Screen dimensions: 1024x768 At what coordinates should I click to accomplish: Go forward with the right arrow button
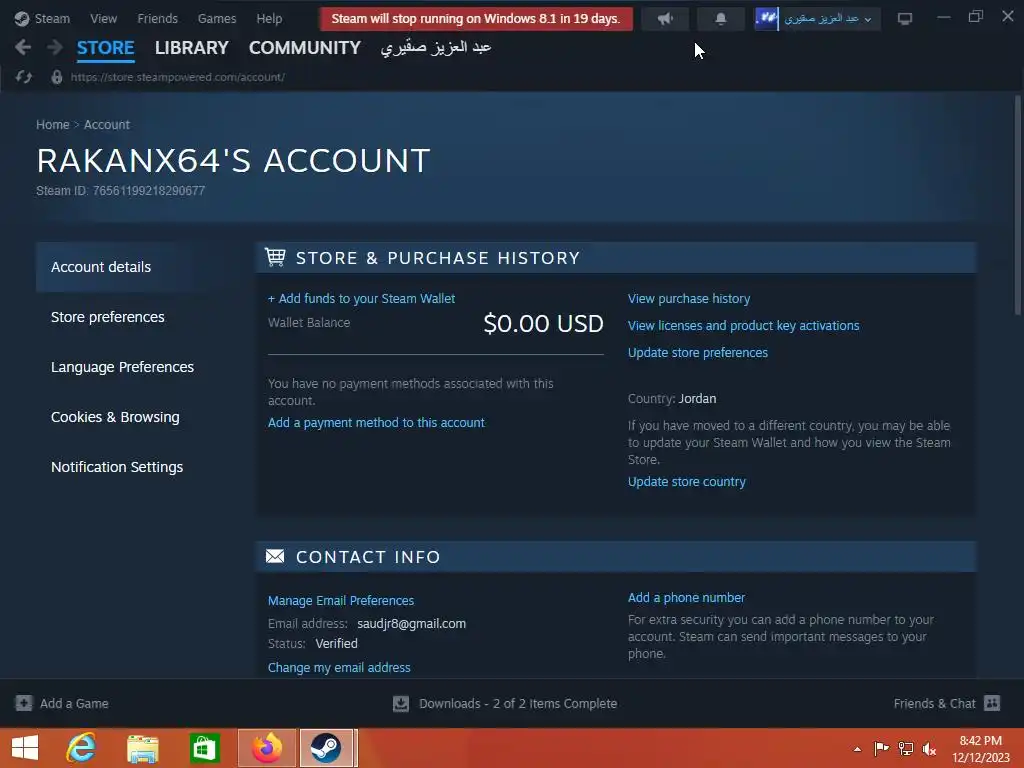point(55,47)
